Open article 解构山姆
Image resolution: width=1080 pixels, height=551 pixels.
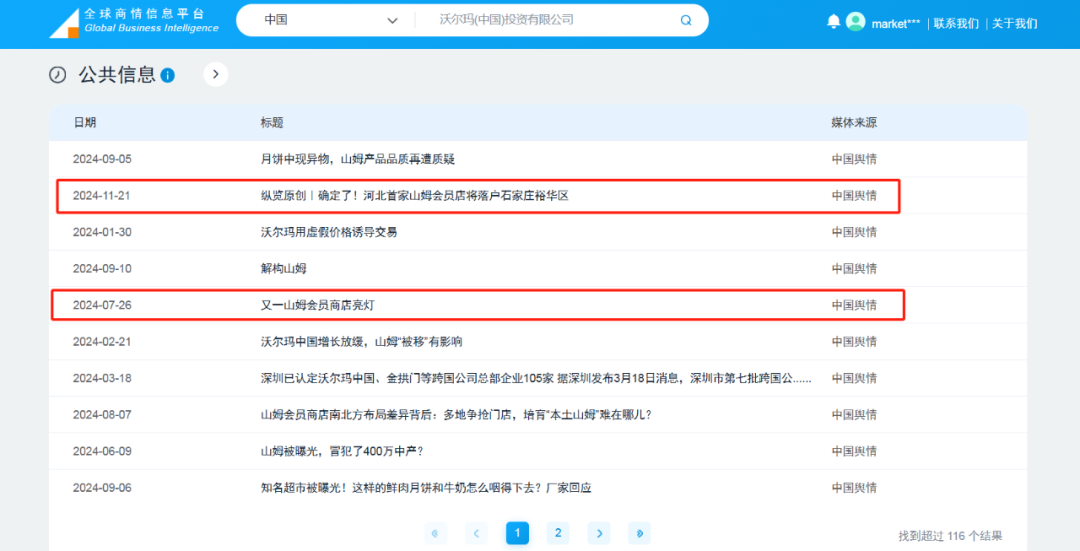click(283, 269)
